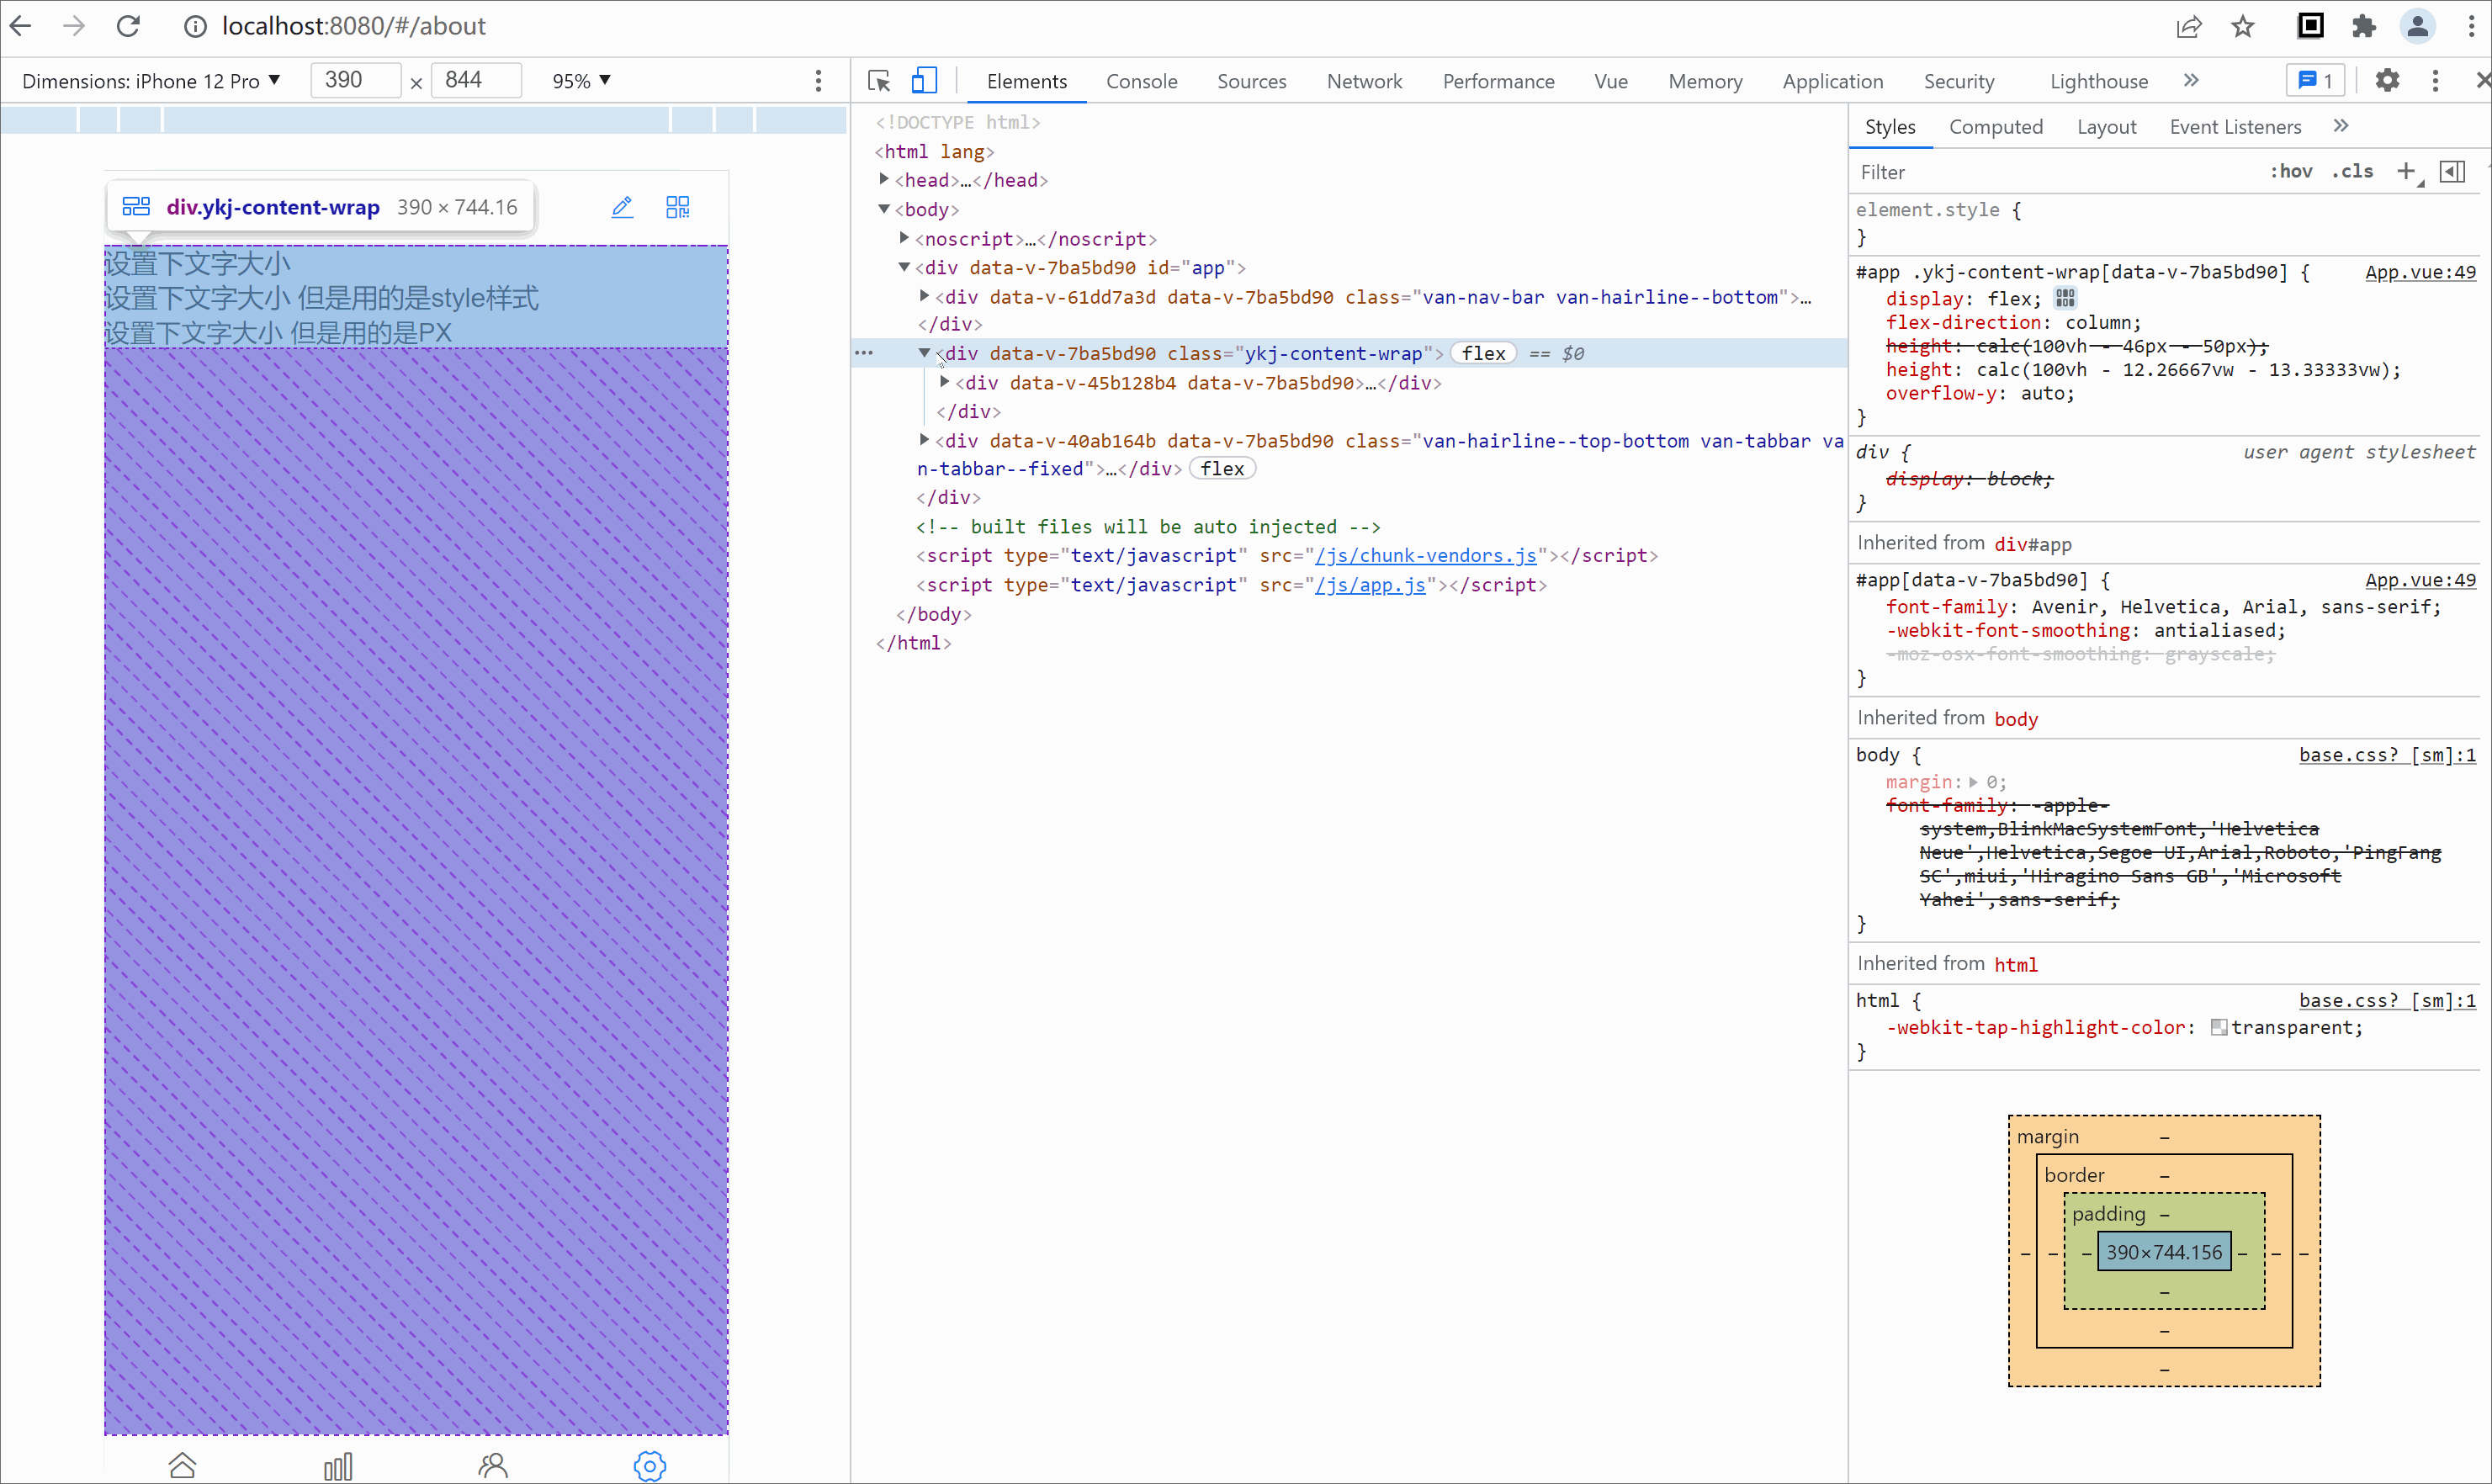Switch to the Console tab
Image resolution: width=2492 pixels, height=1484 pixels.
point(1141,81)
